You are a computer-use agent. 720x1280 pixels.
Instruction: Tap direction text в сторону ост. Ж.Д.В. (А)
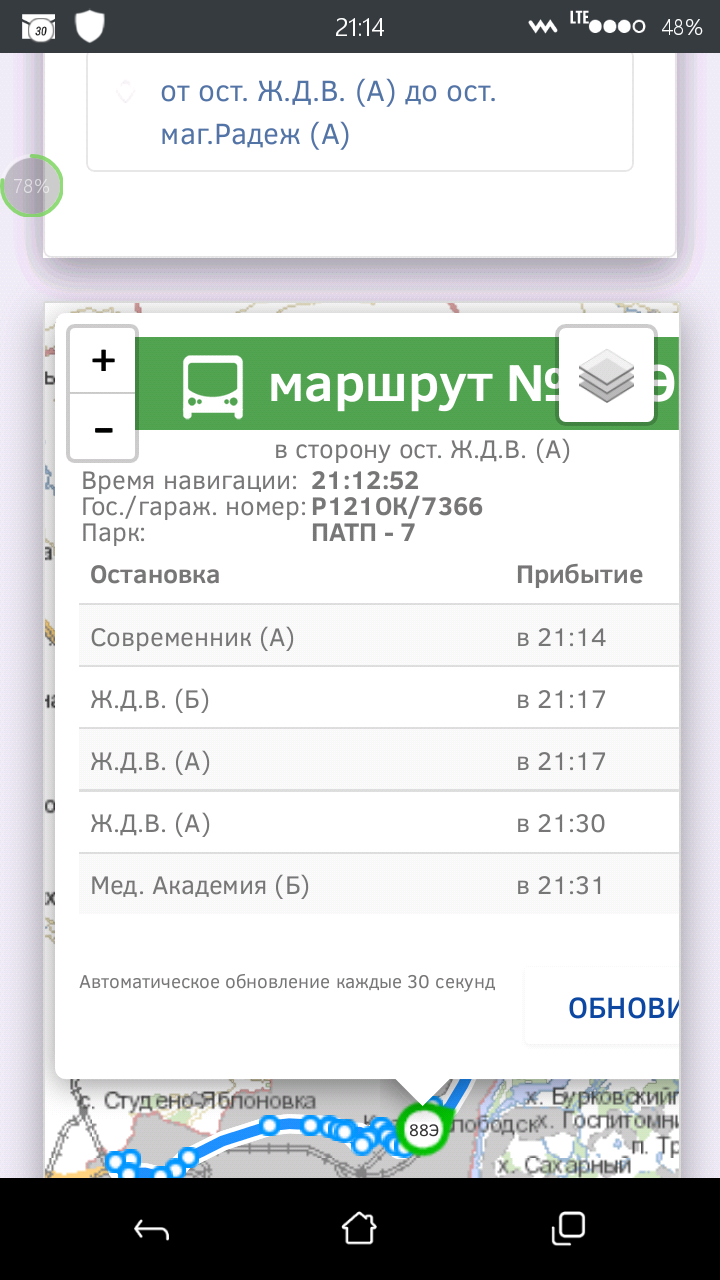[x=422, y=451]
